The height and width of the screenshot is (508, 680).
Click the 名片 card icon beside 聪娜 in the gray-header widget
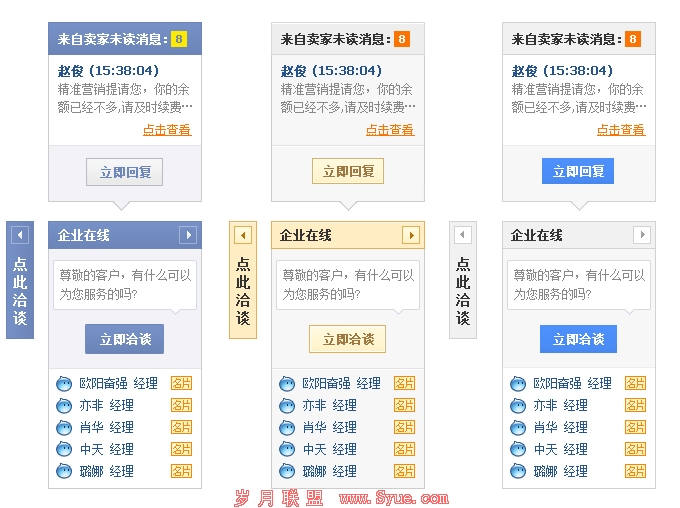tap(635, 471)
